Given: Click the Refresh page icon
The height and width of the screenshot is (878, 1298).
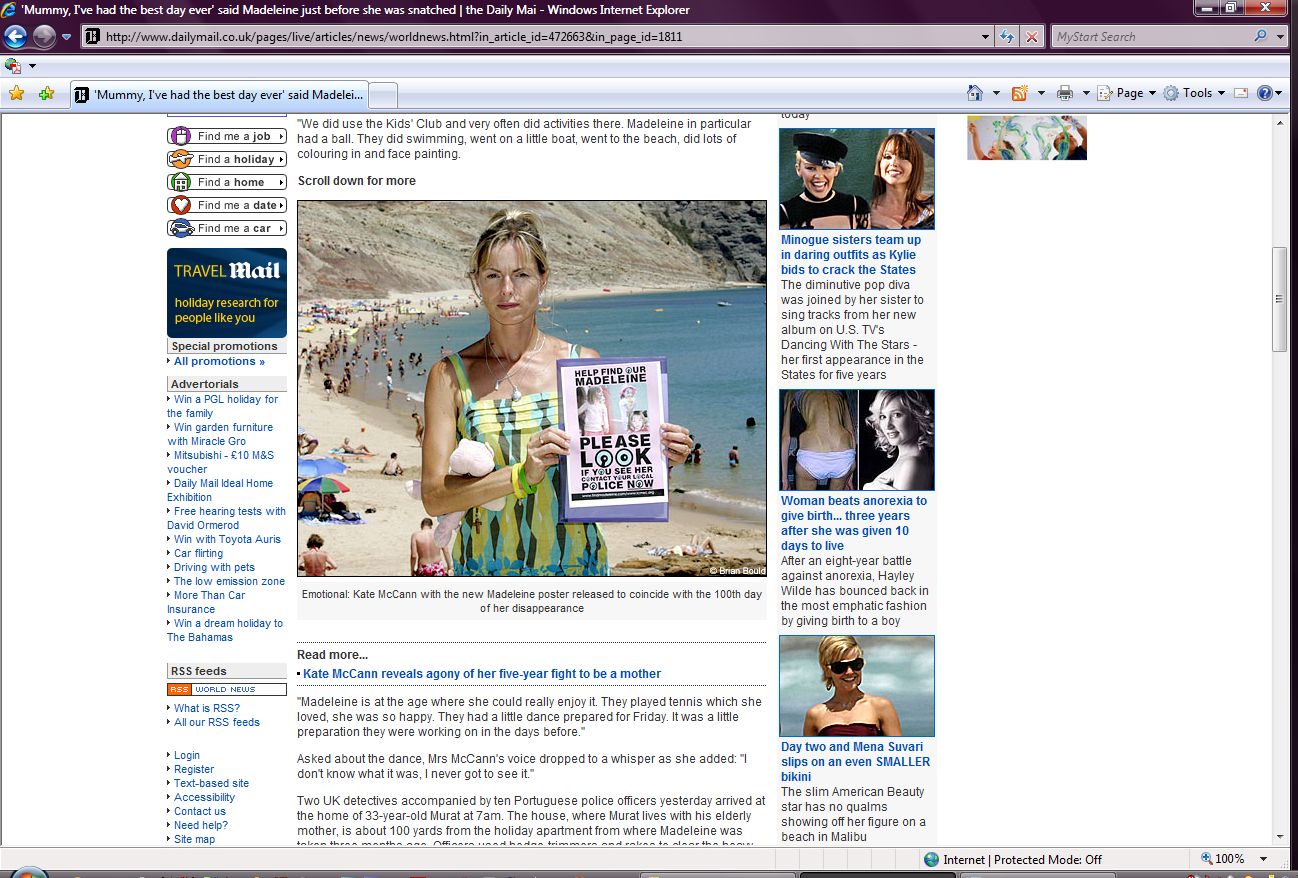Looking at the screenshot, I should tap(1008, 37).
